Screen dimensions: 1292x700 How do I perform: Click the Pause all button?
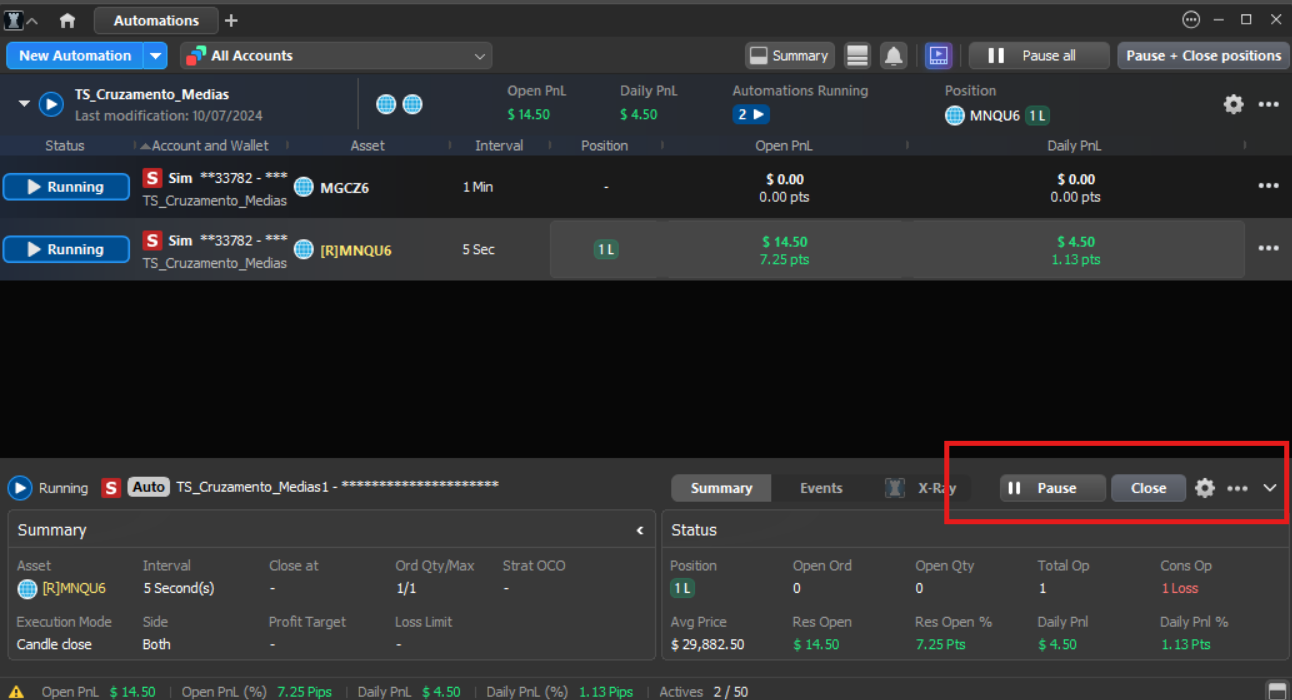coord(1039,56)
